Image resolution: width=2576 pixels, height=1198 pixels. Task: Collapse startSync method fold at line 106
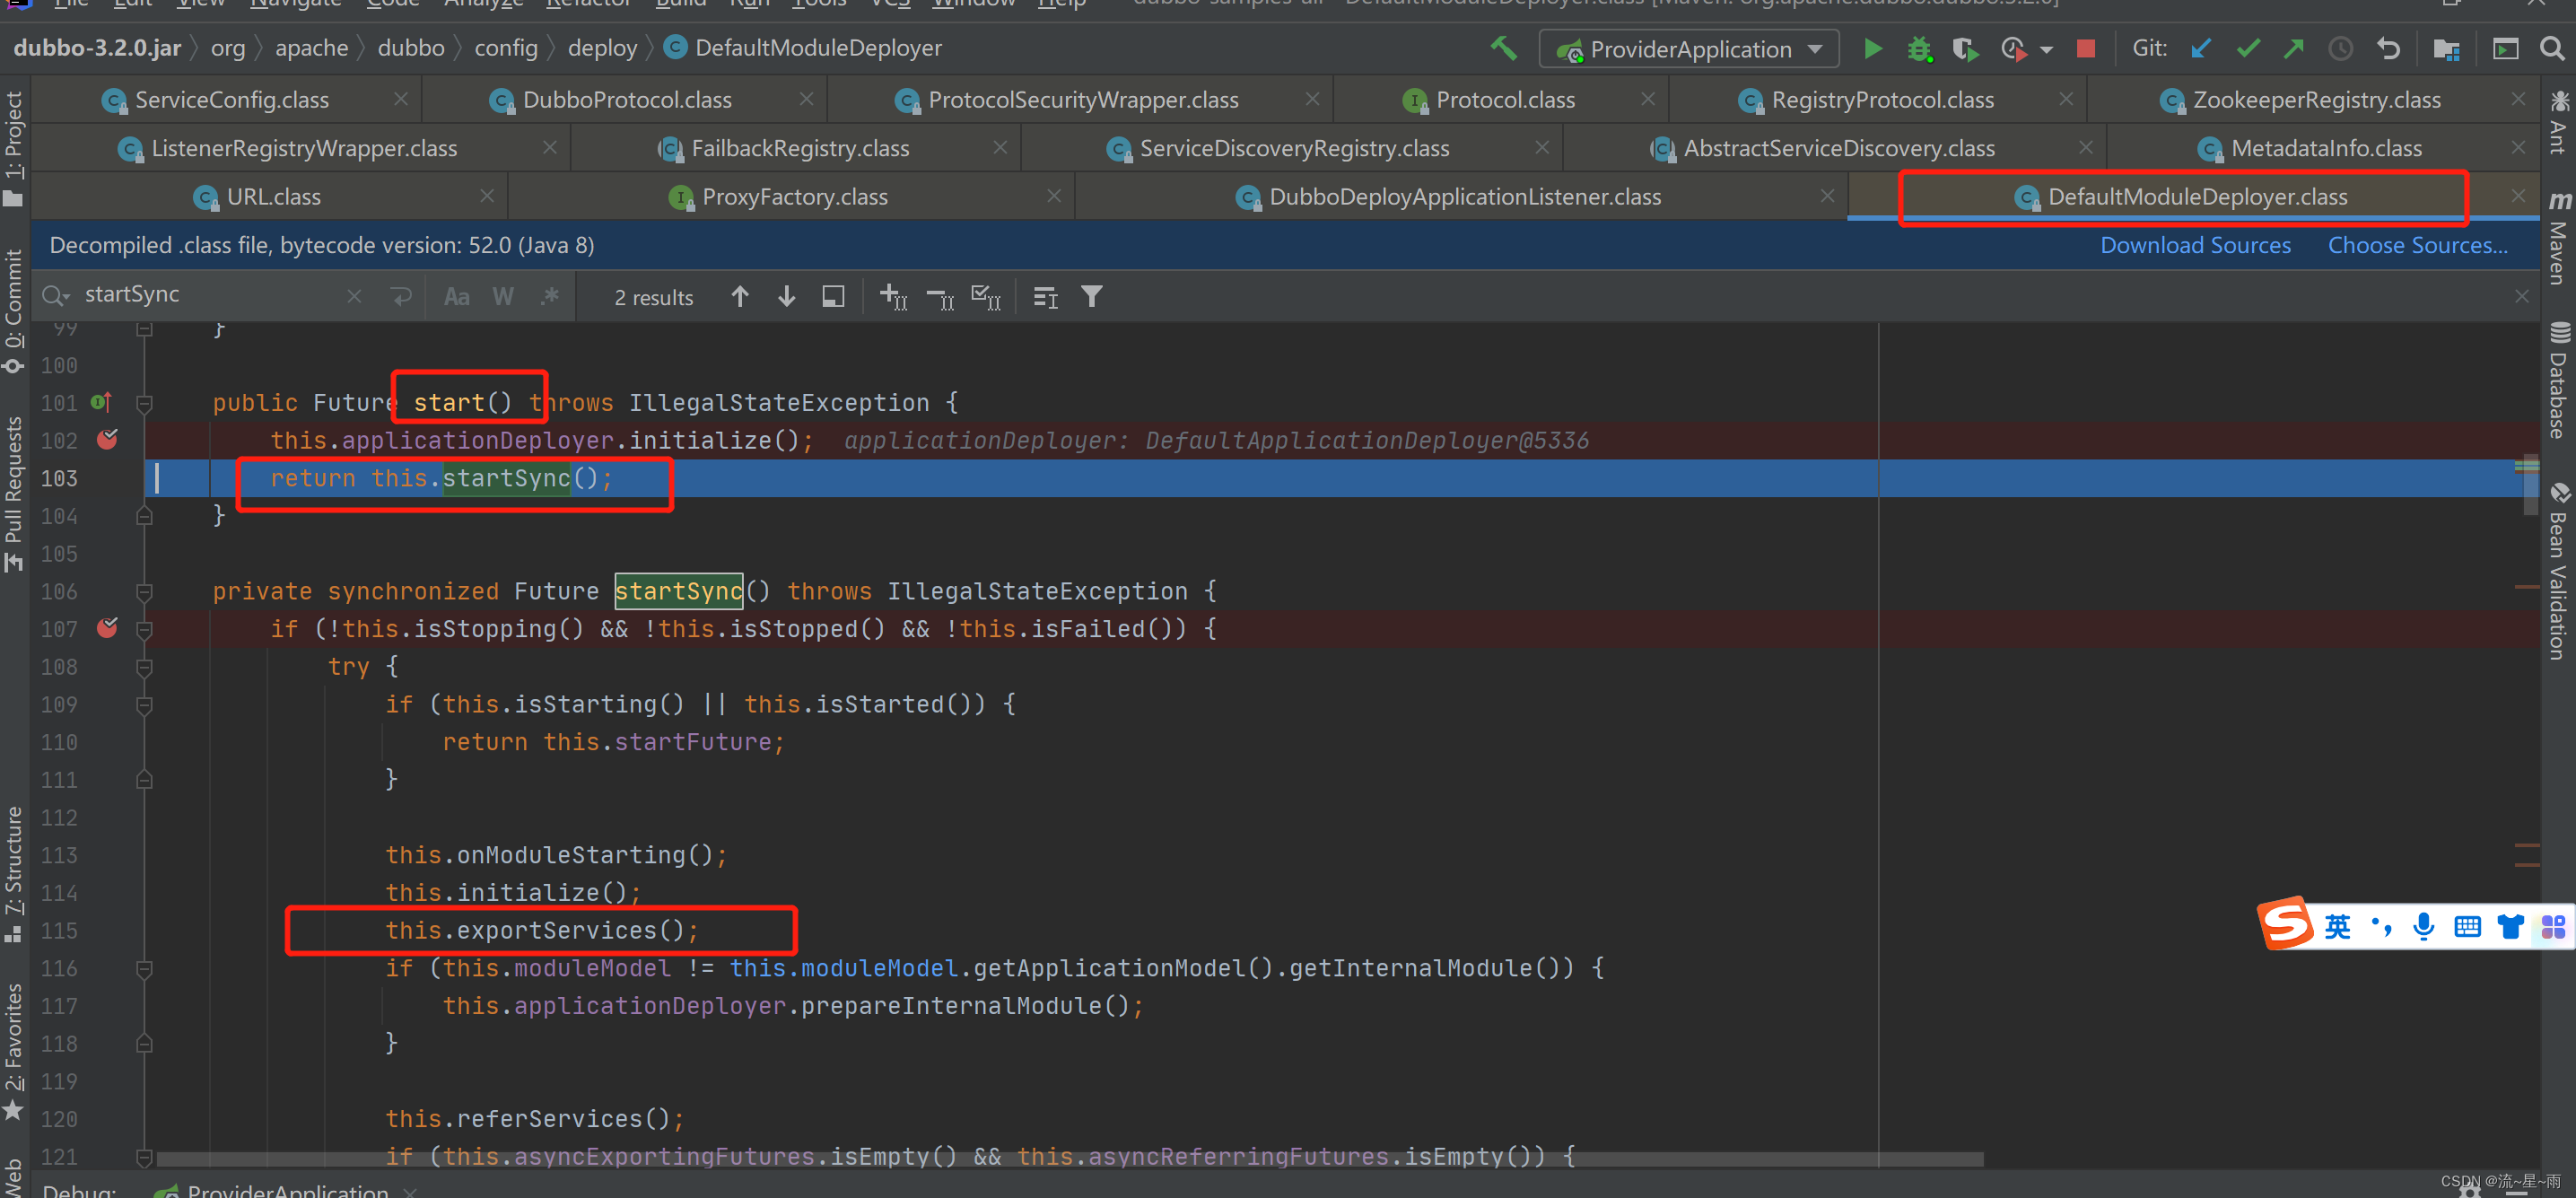click(x=144, y=592)
